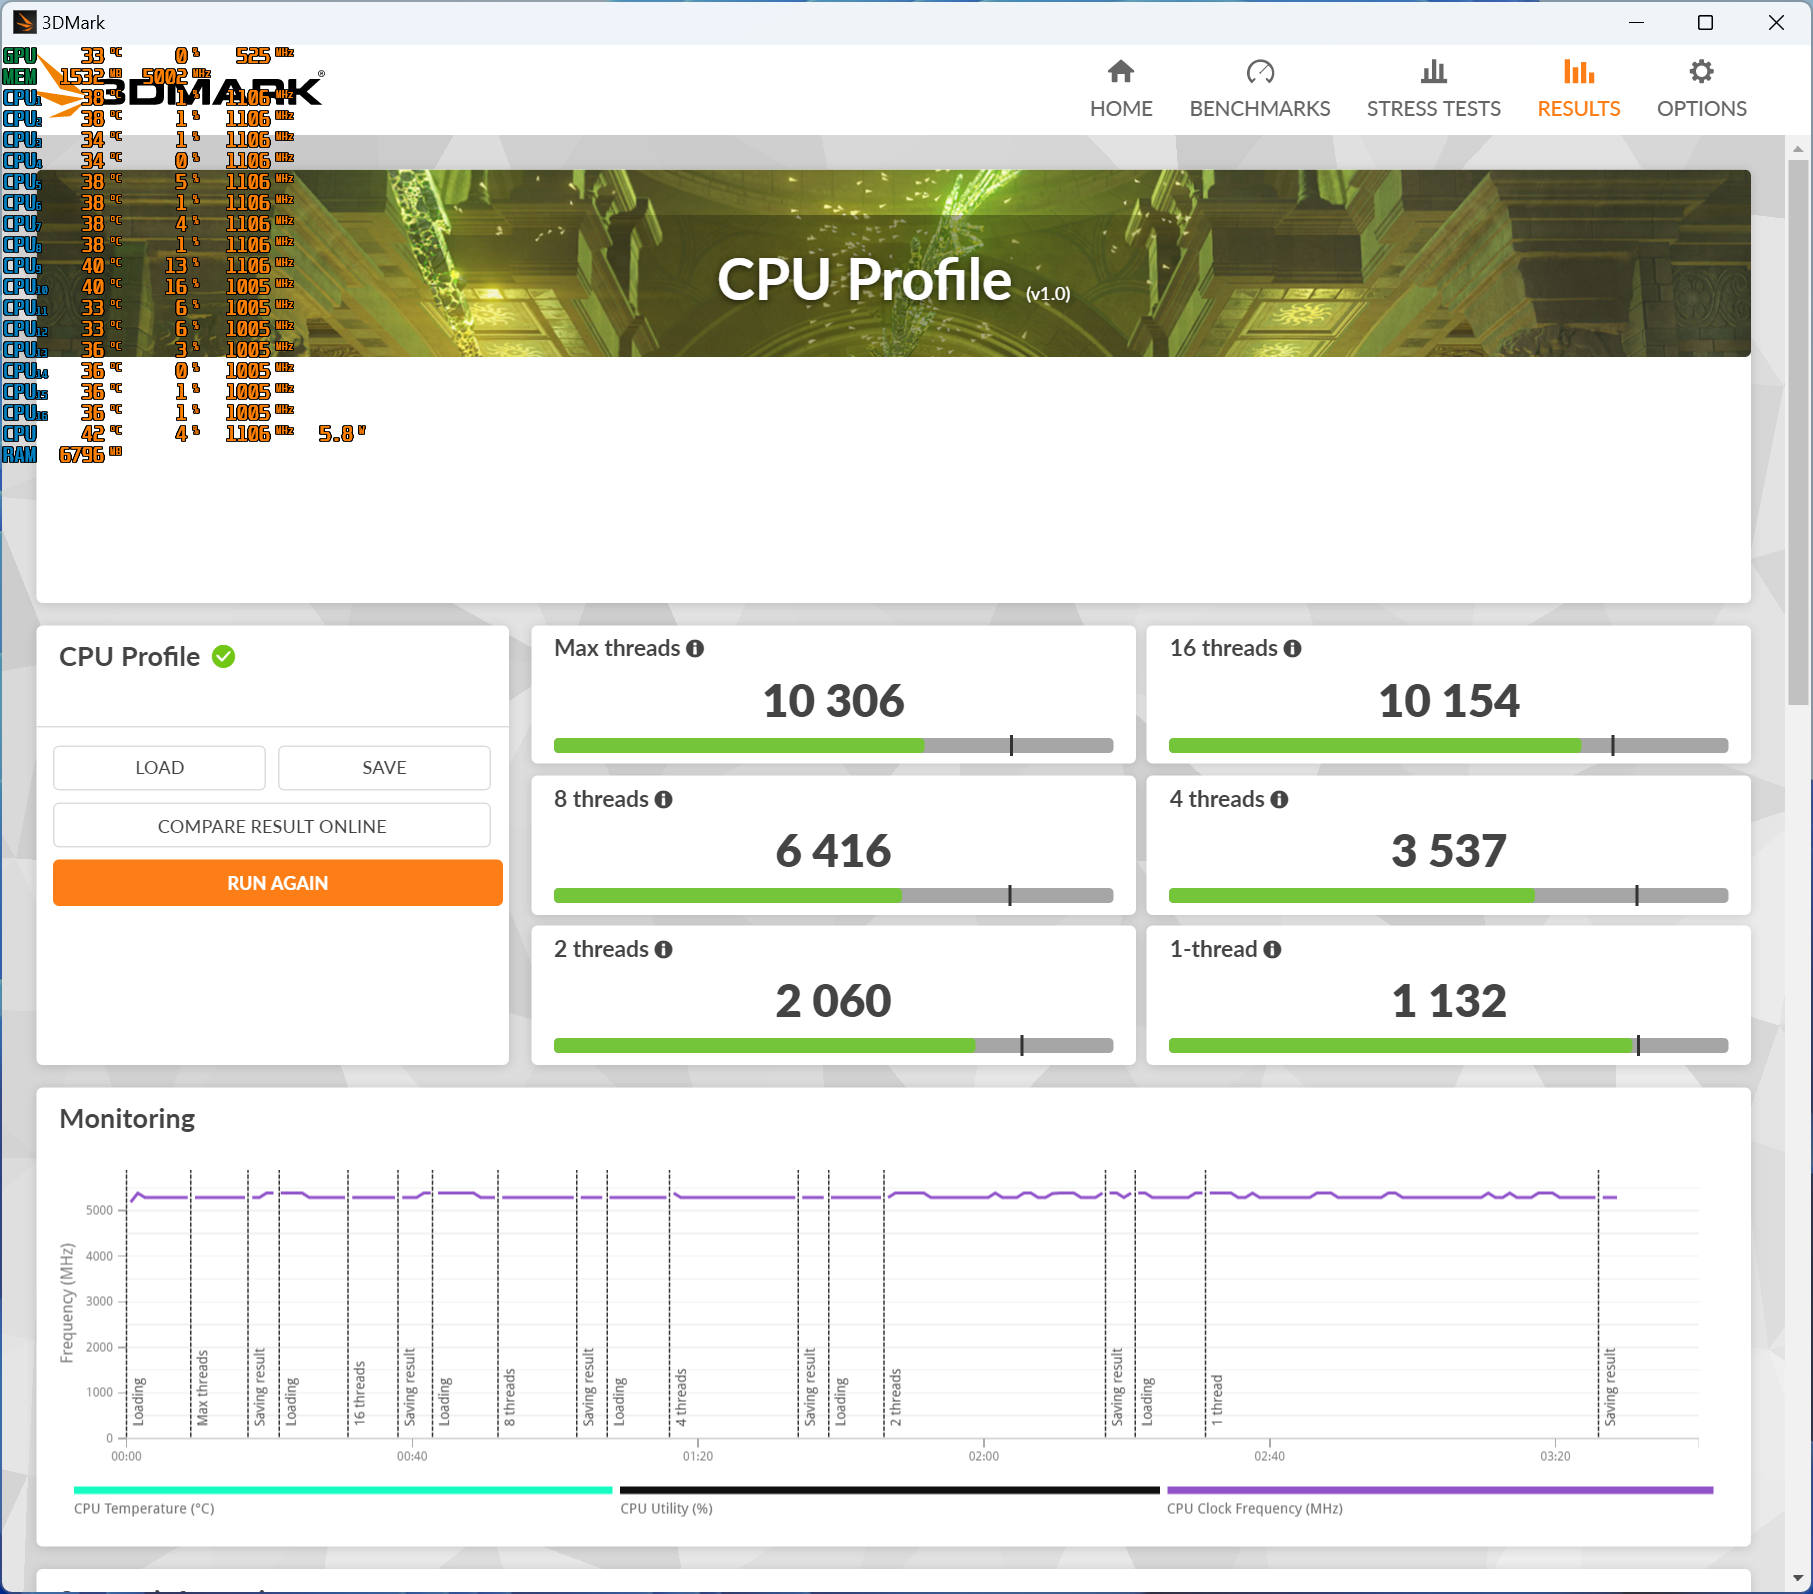Toggle the CPU Temperature legend line
Image resolution: width=1813 pixels, height=1594 pixels.
tap(143, 1508)
